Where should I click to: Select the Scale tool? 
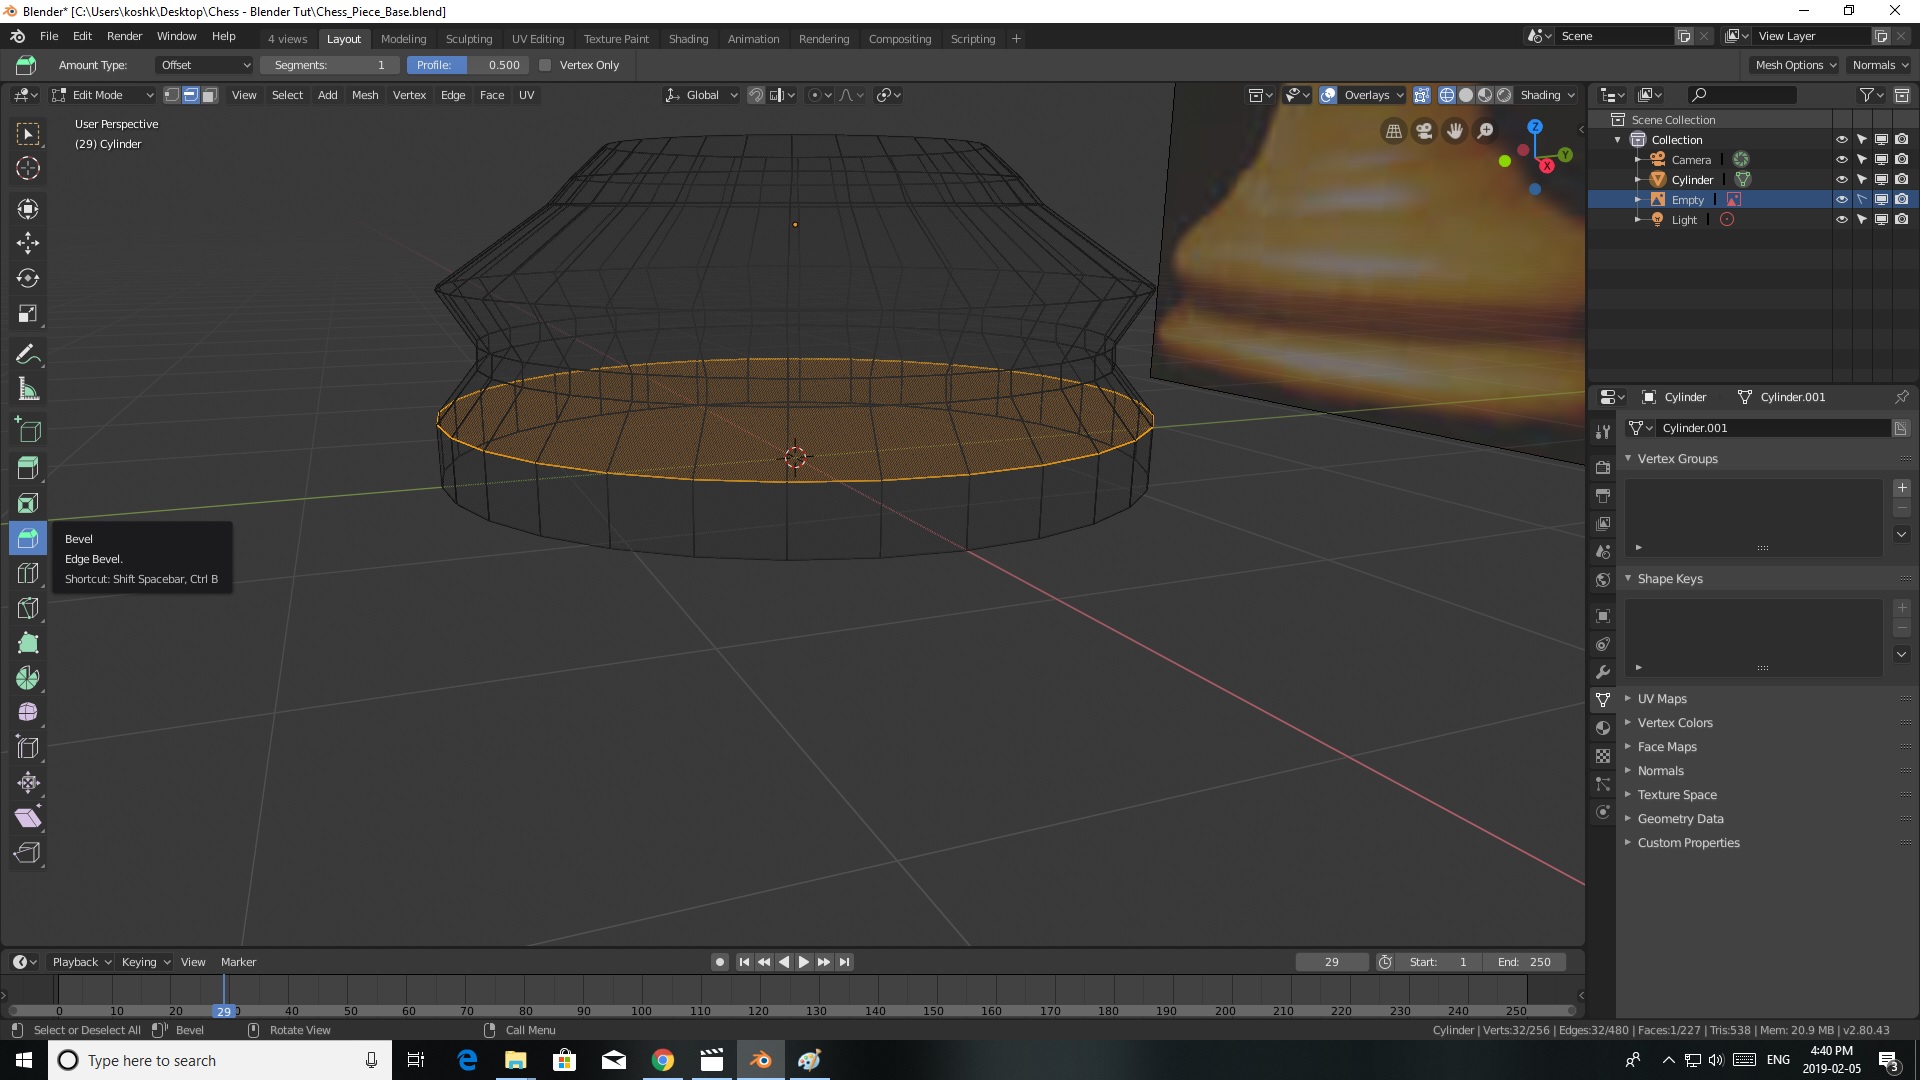[x=28, y=314]
